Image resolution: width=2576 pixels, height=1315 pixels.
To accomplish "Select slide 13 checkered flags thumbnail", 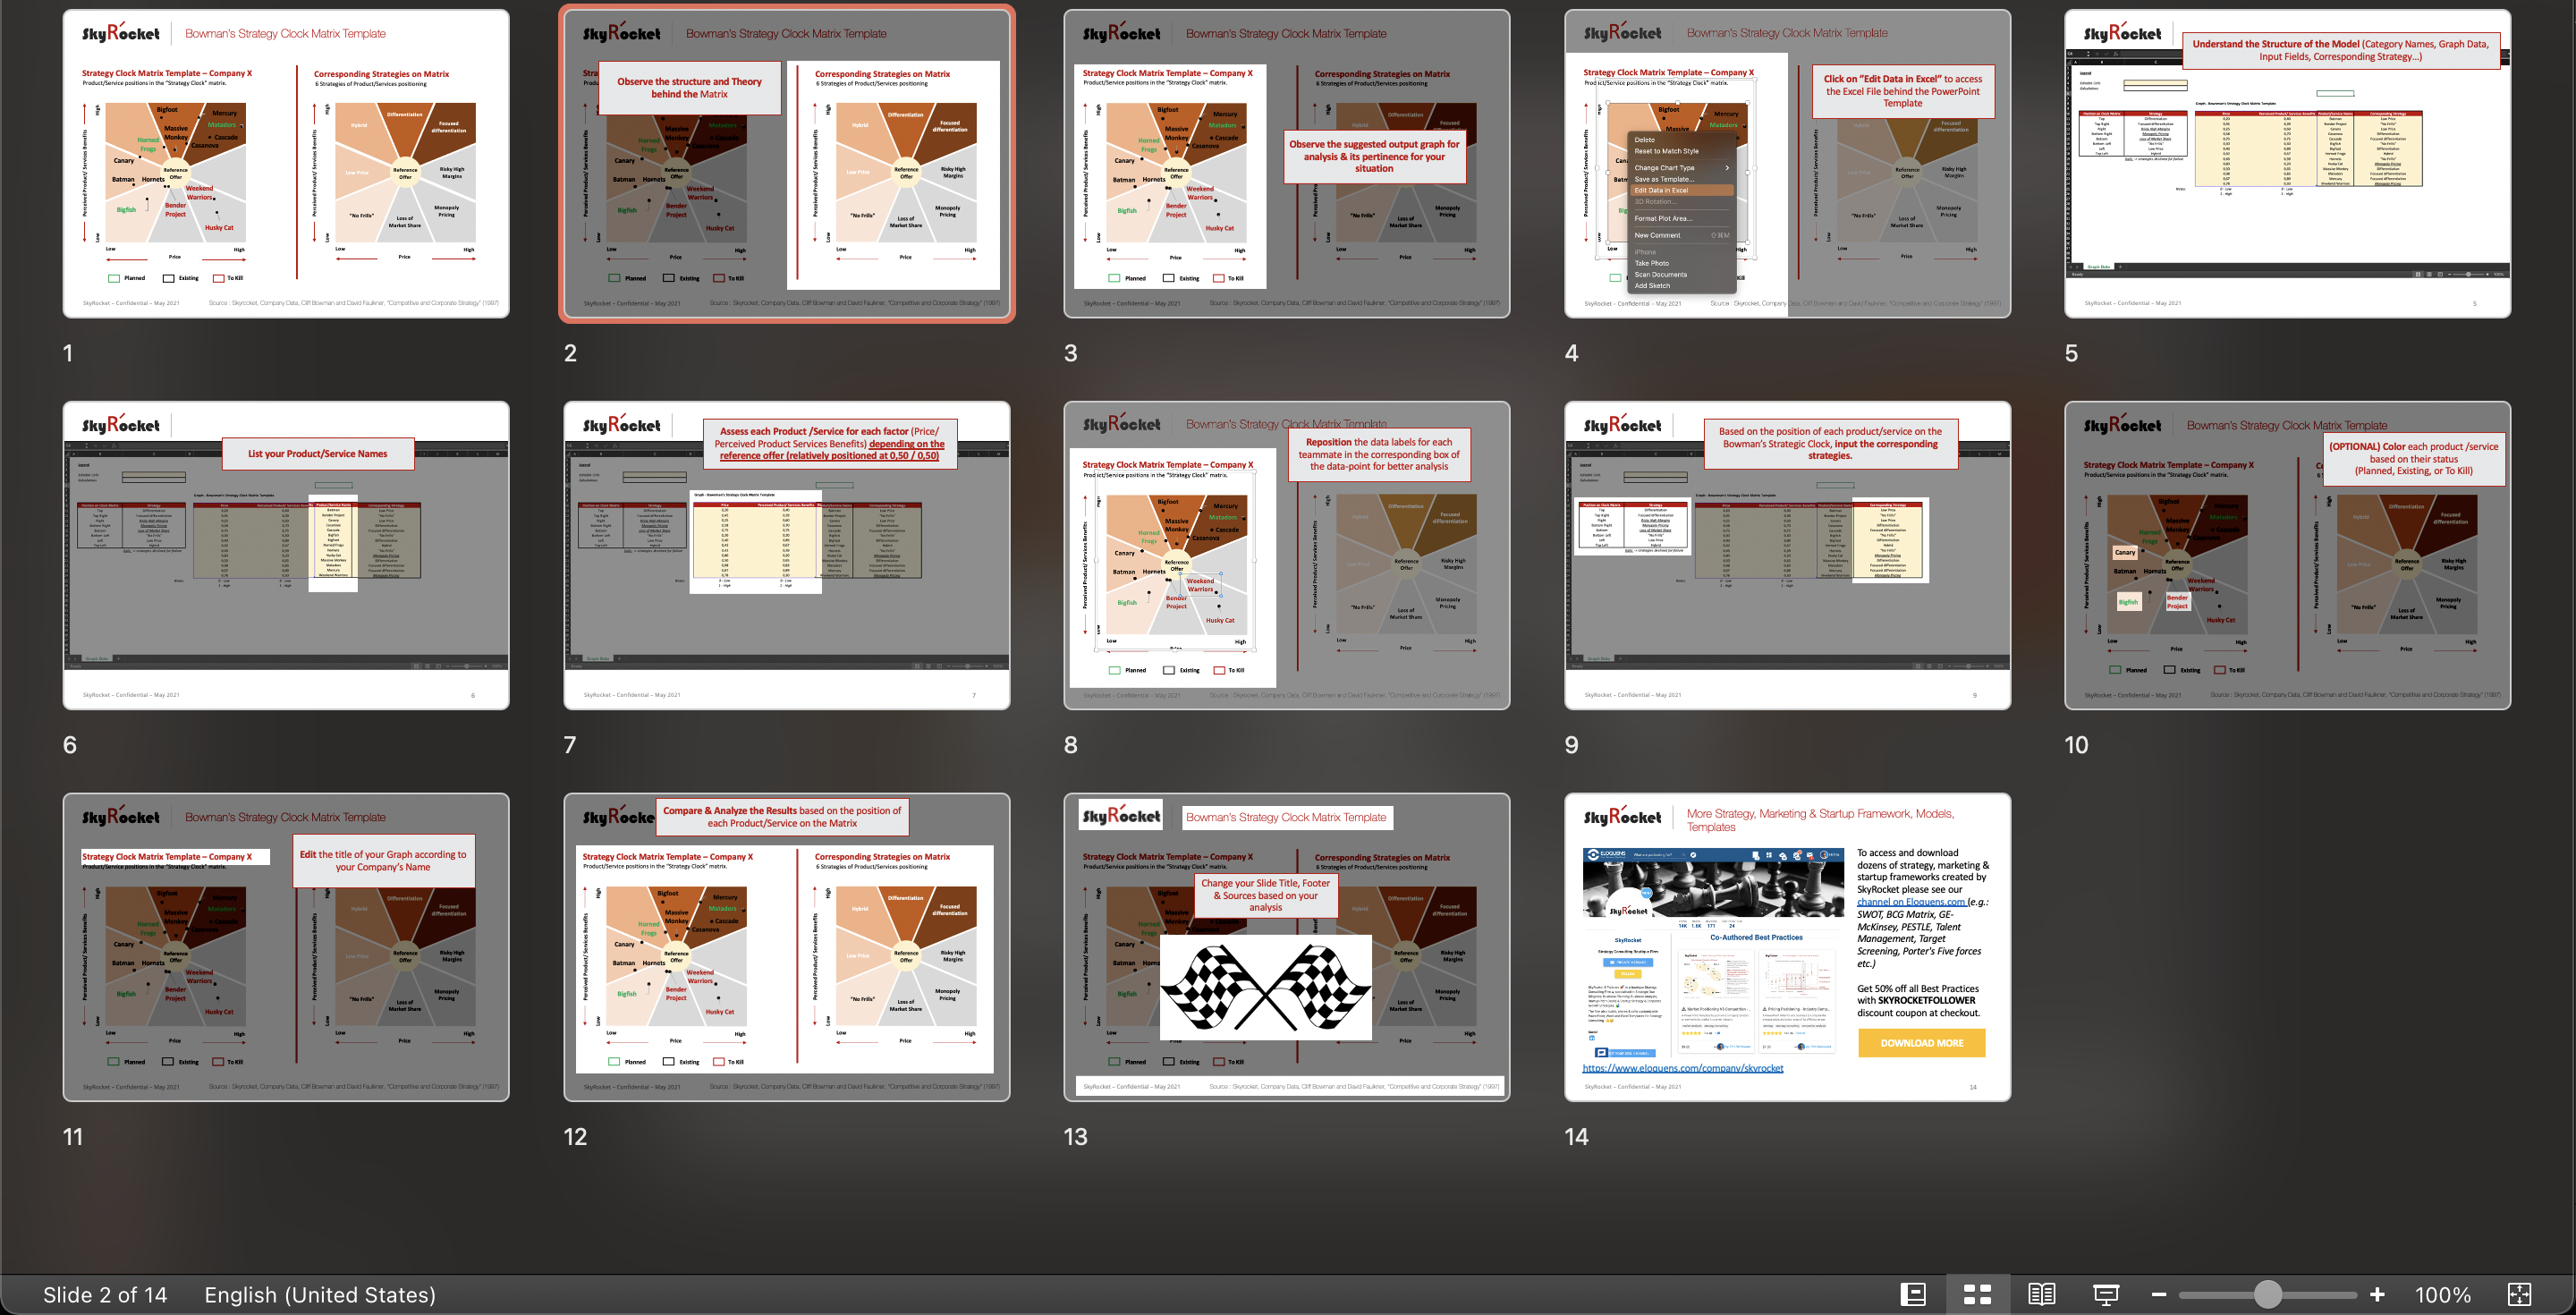I will click(x=1287, y=948).
